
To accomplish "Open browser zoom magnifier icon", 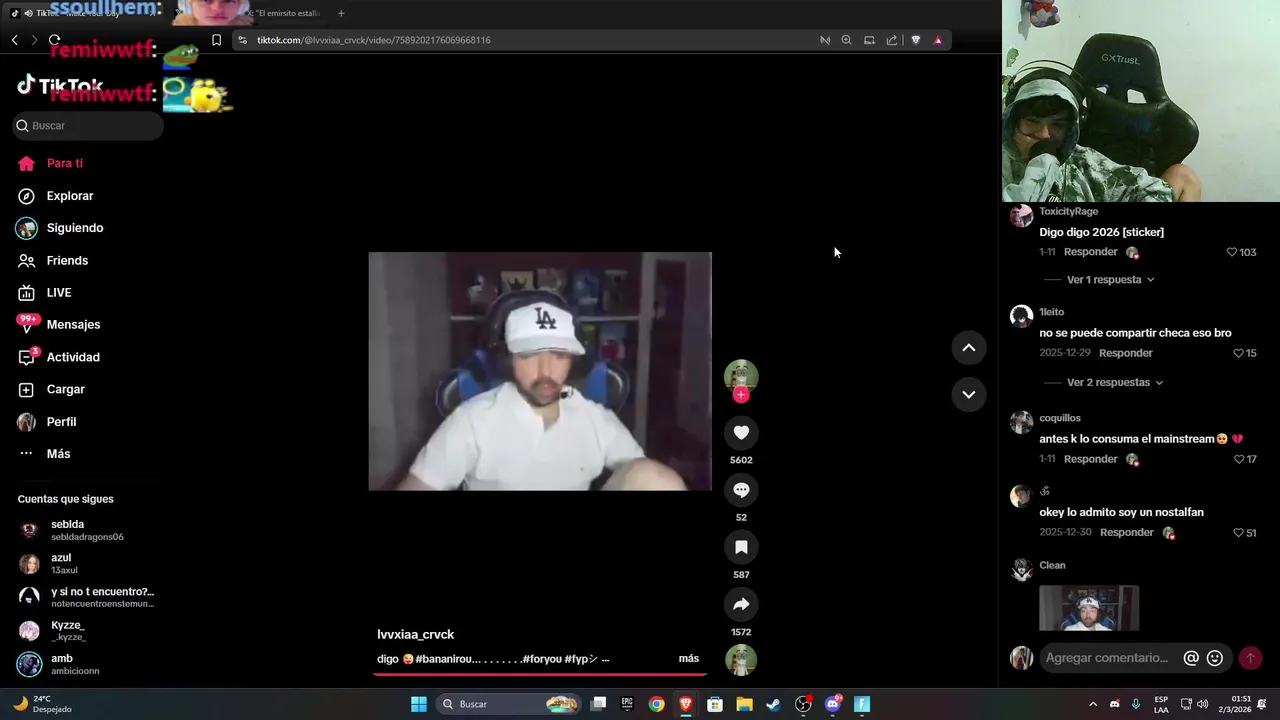I will pyautogui.click(x=846, y=40).
